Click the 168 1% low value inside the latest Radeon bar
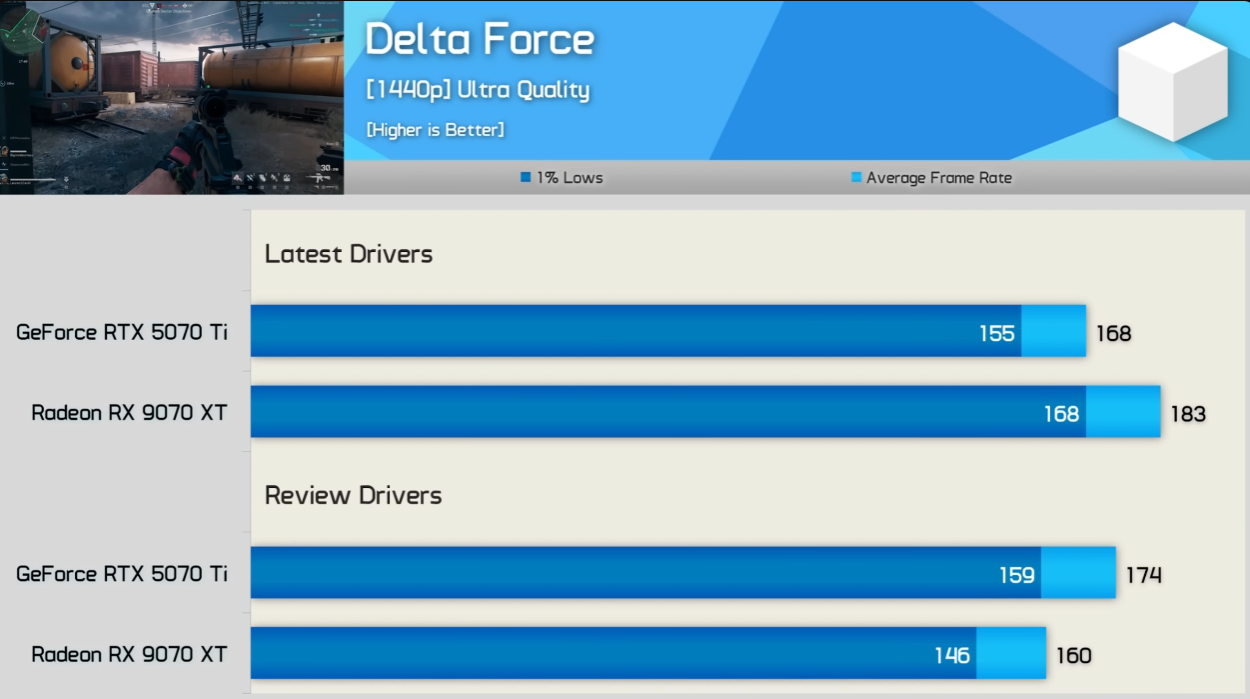 tap(1062, 413)
